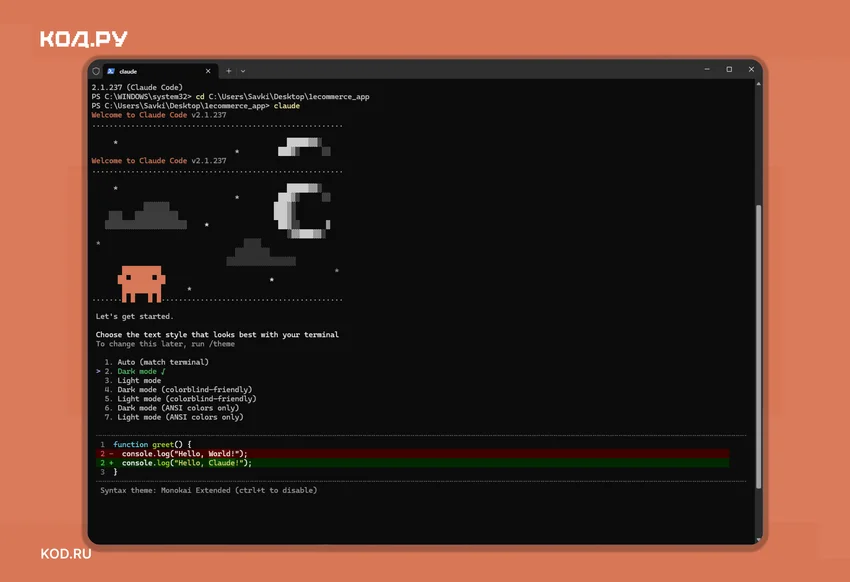Select option 1 Auto (match terminal)
Viewport: 850px width, 582px height.
157,362
